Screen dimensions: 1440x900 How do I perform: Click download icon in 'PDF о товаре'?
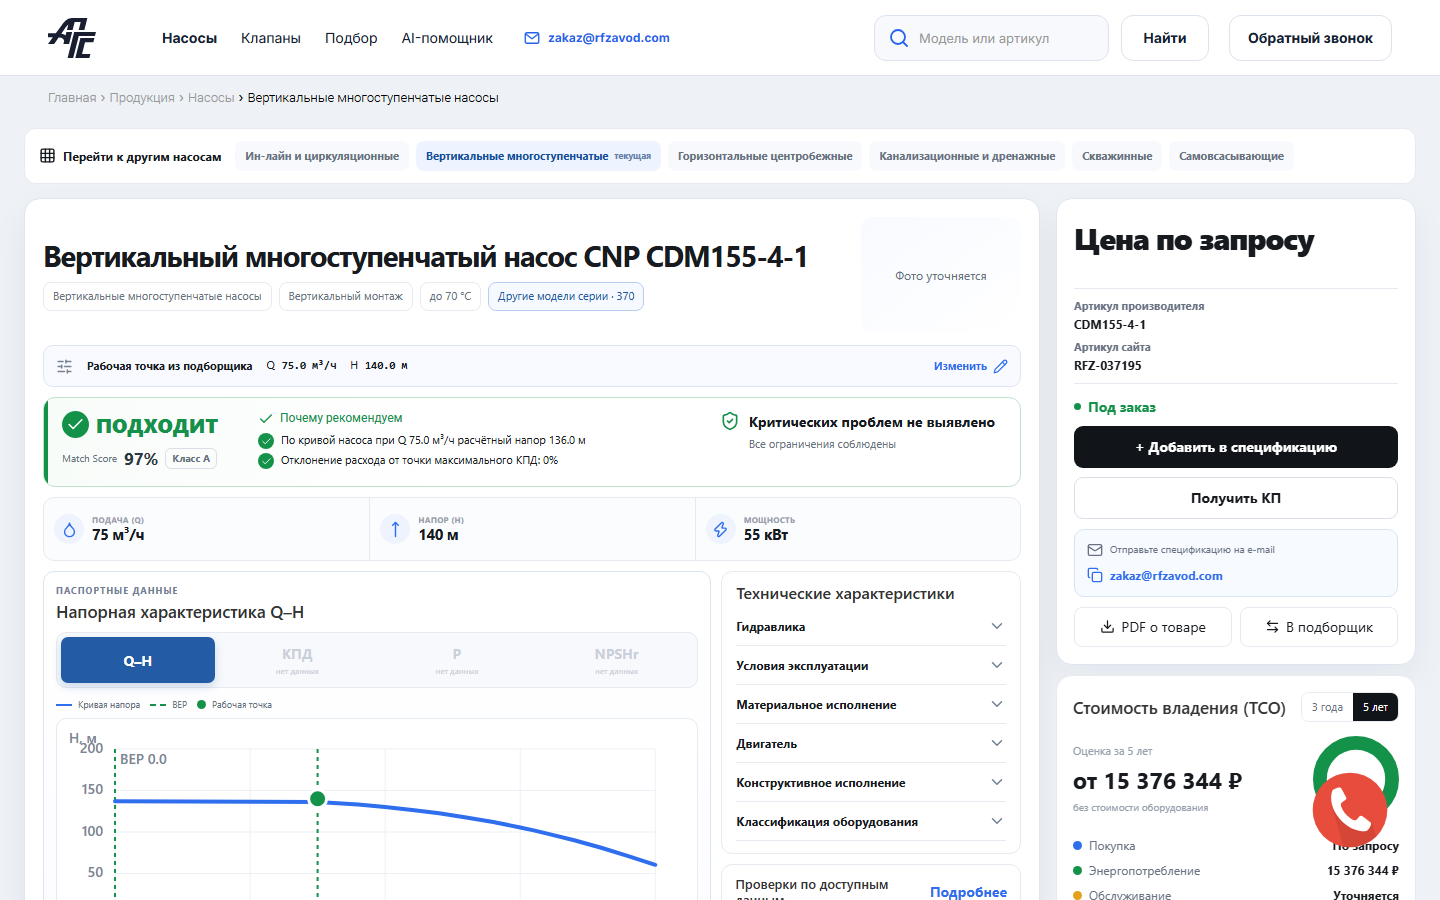(1107, 627)
